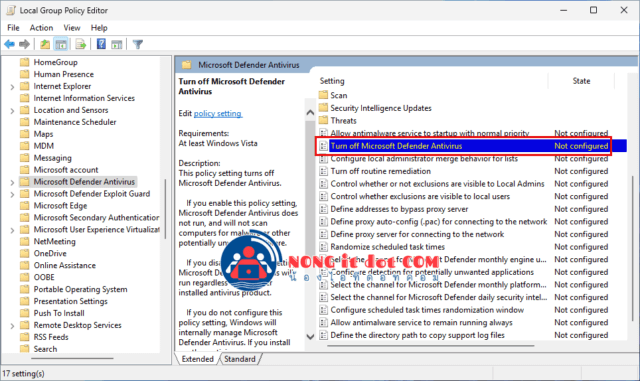Open the File menu
Image resolution: width=640 pixels, height=381 pixels.
tap(13, 28)
